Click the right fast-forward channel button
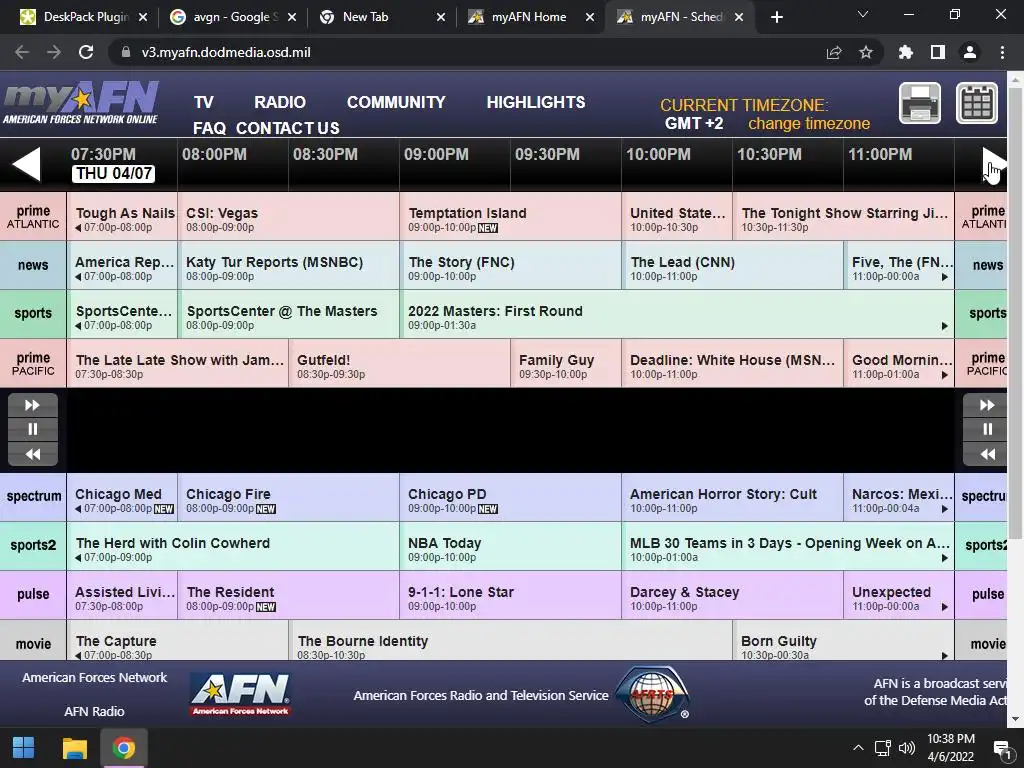 (x=987, y=405)
